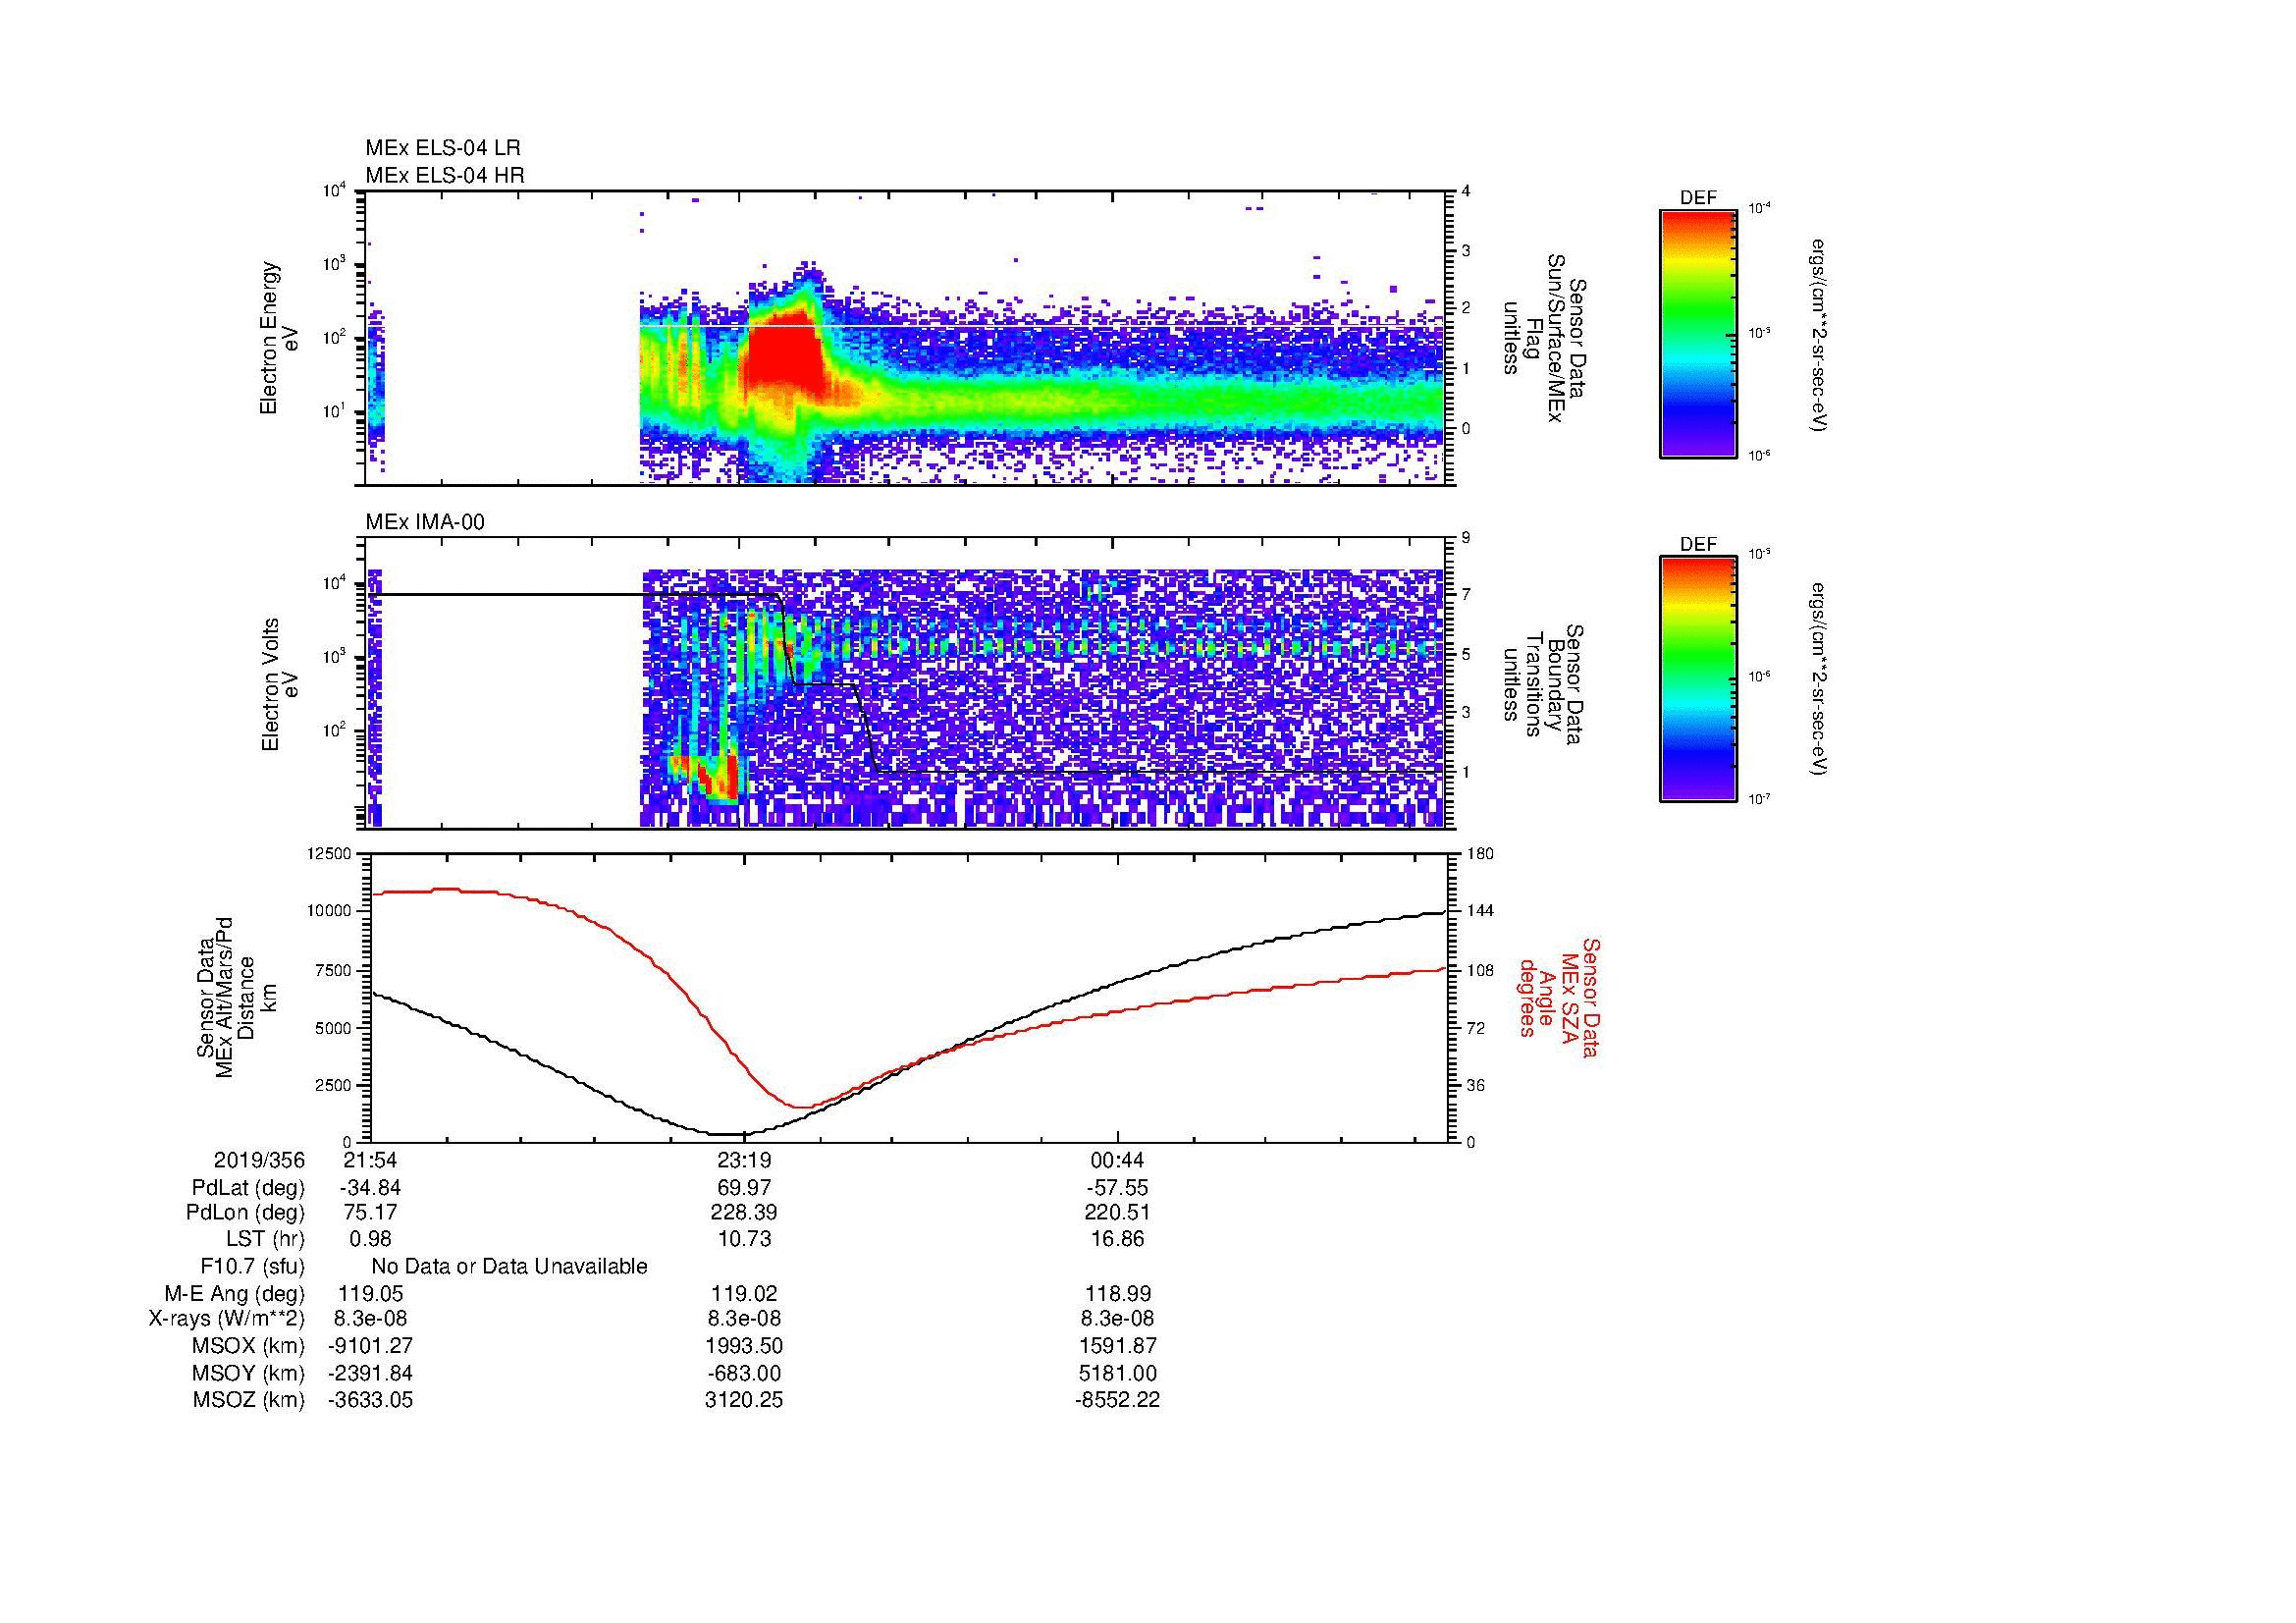This screenshot has width=2296, height=1623.
Task: Click the 'MSOX (km)' row label
Action: pos(249,1346)
